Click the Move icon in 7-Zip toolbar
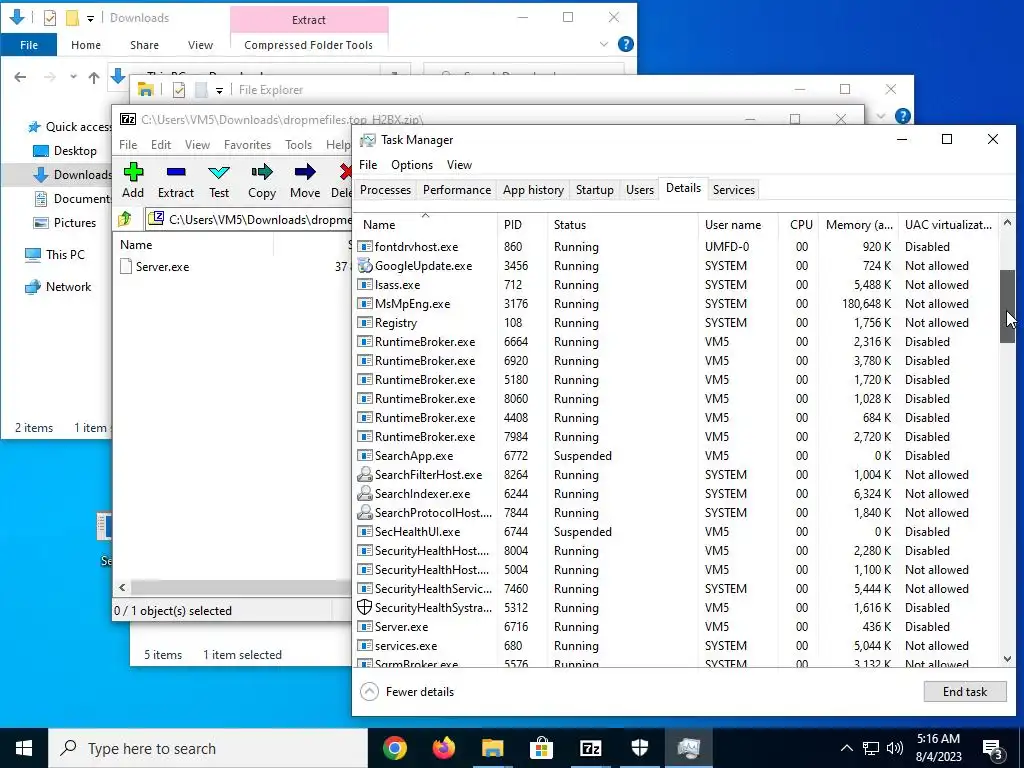Viewport: 1024px width, 768px height. pyautogui.click(x=305, y=172)
